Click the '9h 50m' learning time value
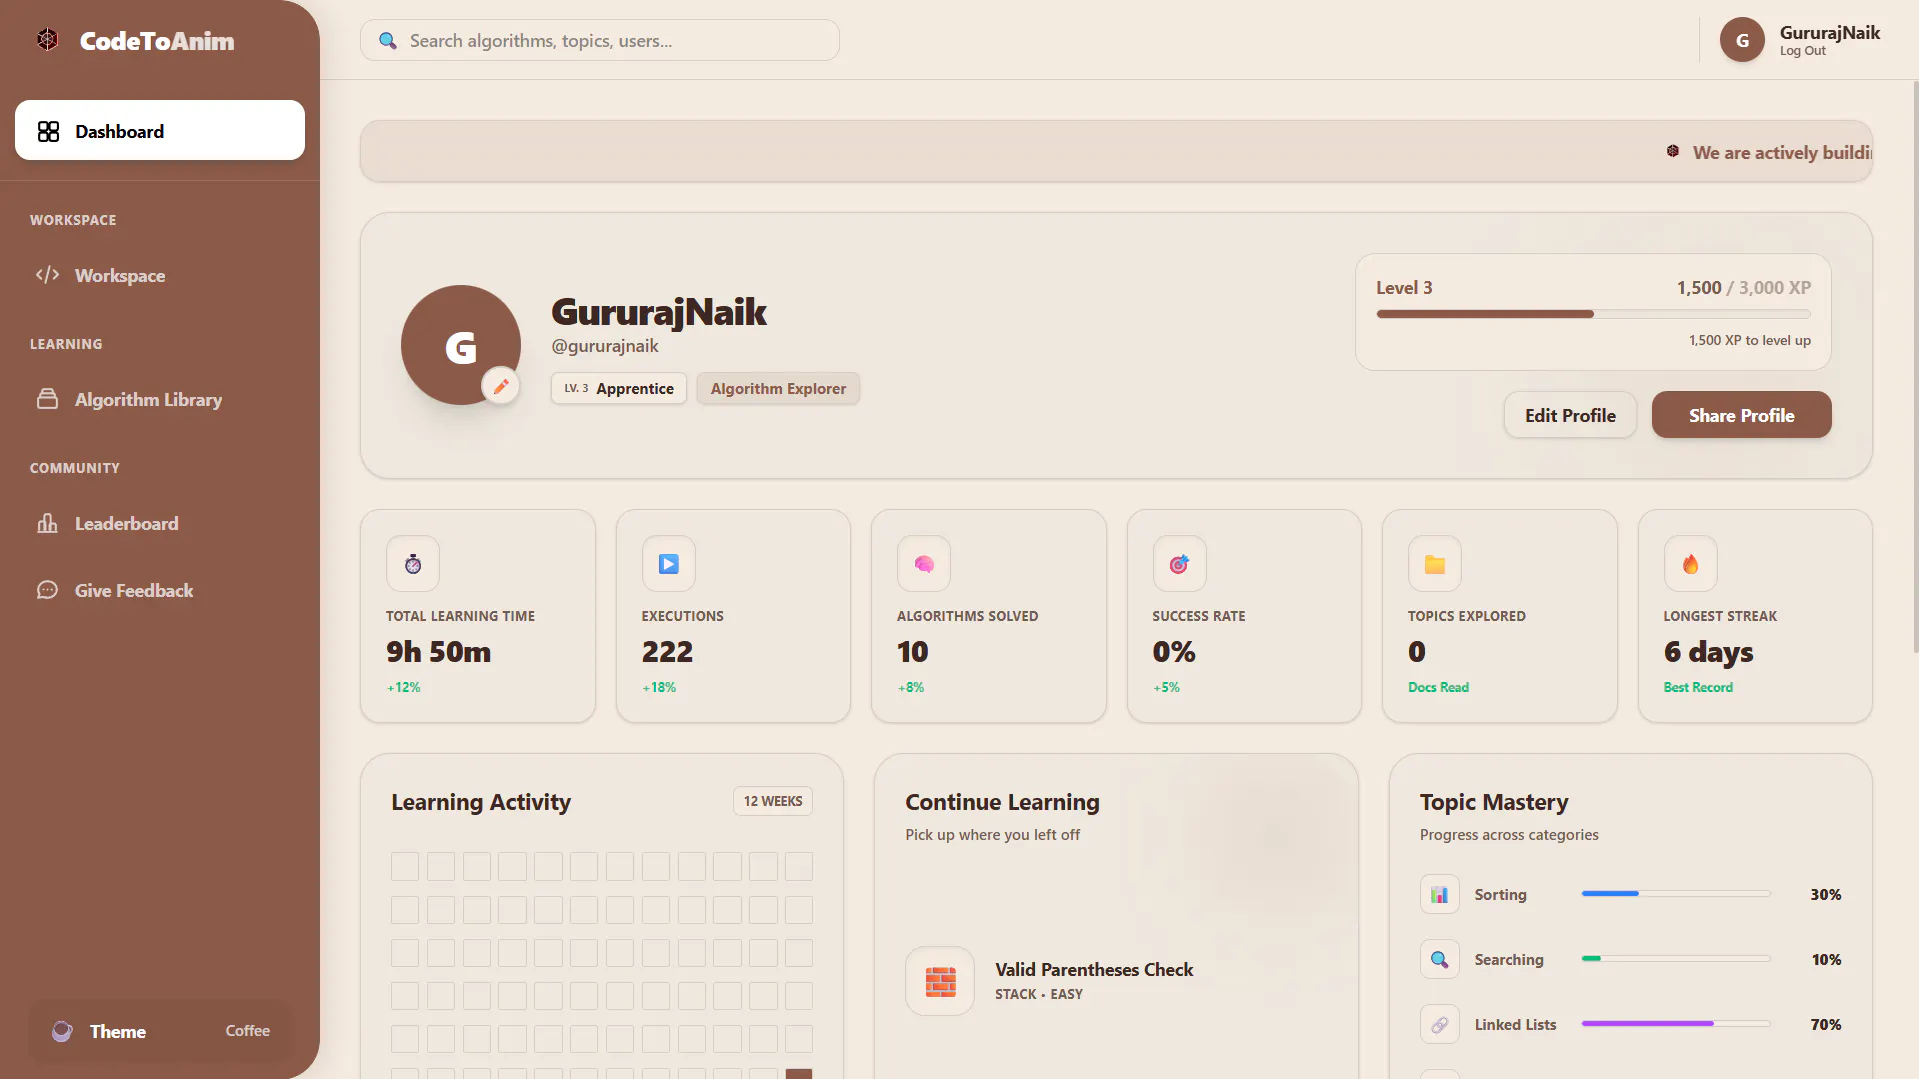This screenshot has width=1919, height=1079. (439, 652)
